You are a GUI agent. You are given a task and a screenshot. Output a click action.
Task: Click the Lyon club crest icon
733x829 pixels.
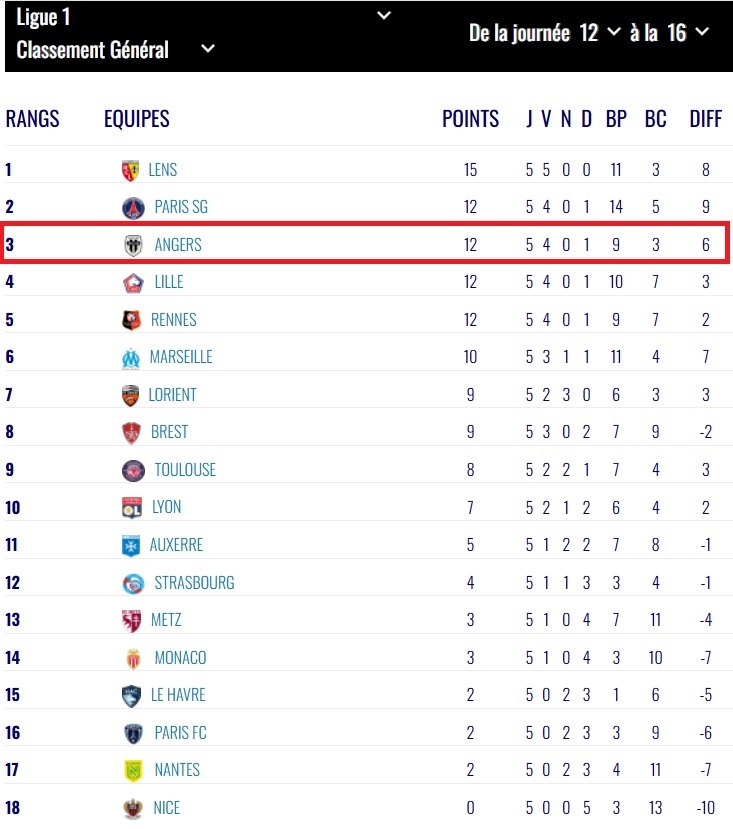[x=131, y=507]
